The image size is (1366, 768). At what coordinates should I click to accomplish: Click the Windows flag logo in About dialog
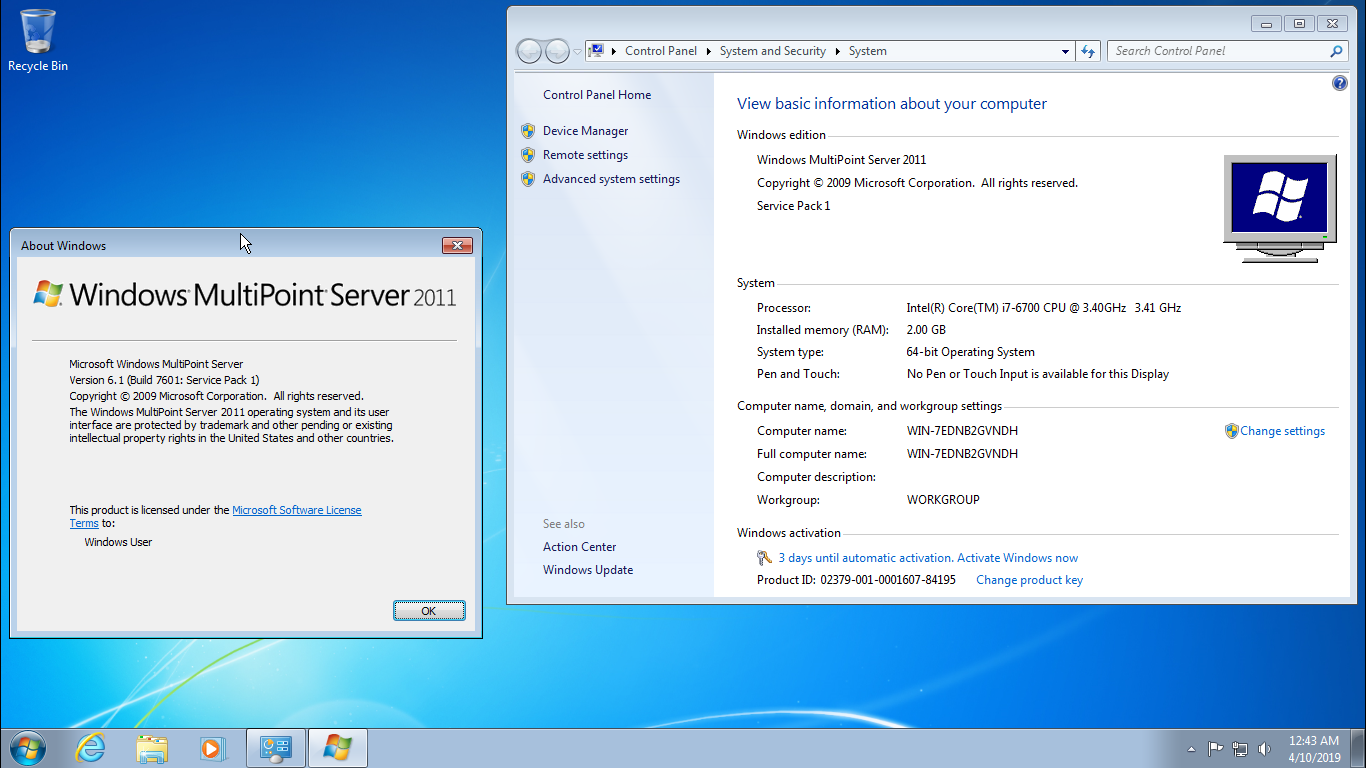(x=48, y=294)
